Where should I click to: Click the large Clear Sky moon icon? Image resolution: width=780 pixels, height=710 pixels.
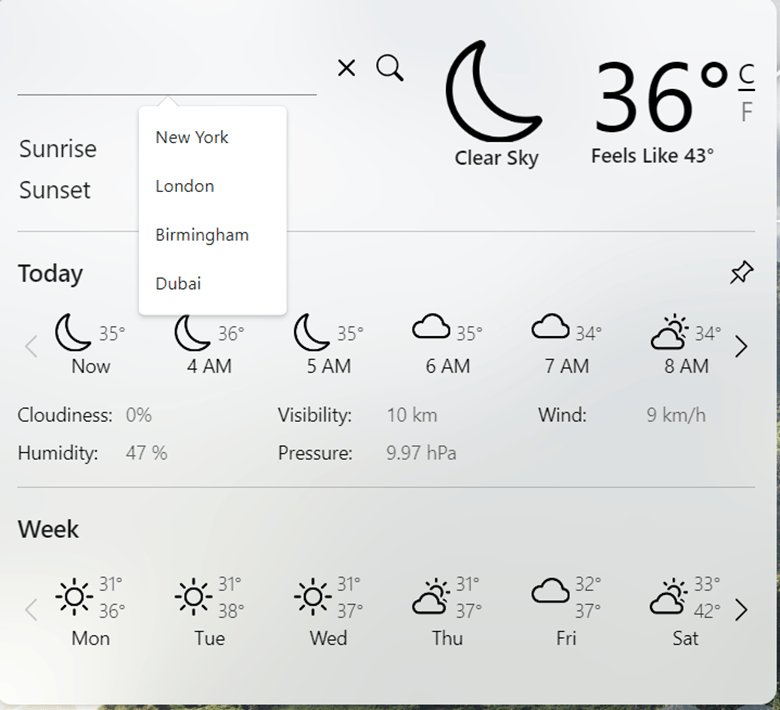click(x=493, y=92)
